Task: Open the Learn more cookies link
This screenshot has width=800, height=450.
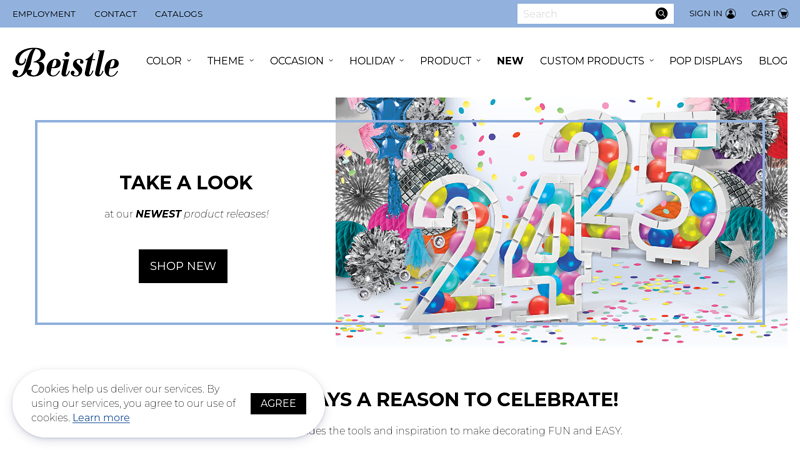Action: click(x=101, y=417)
